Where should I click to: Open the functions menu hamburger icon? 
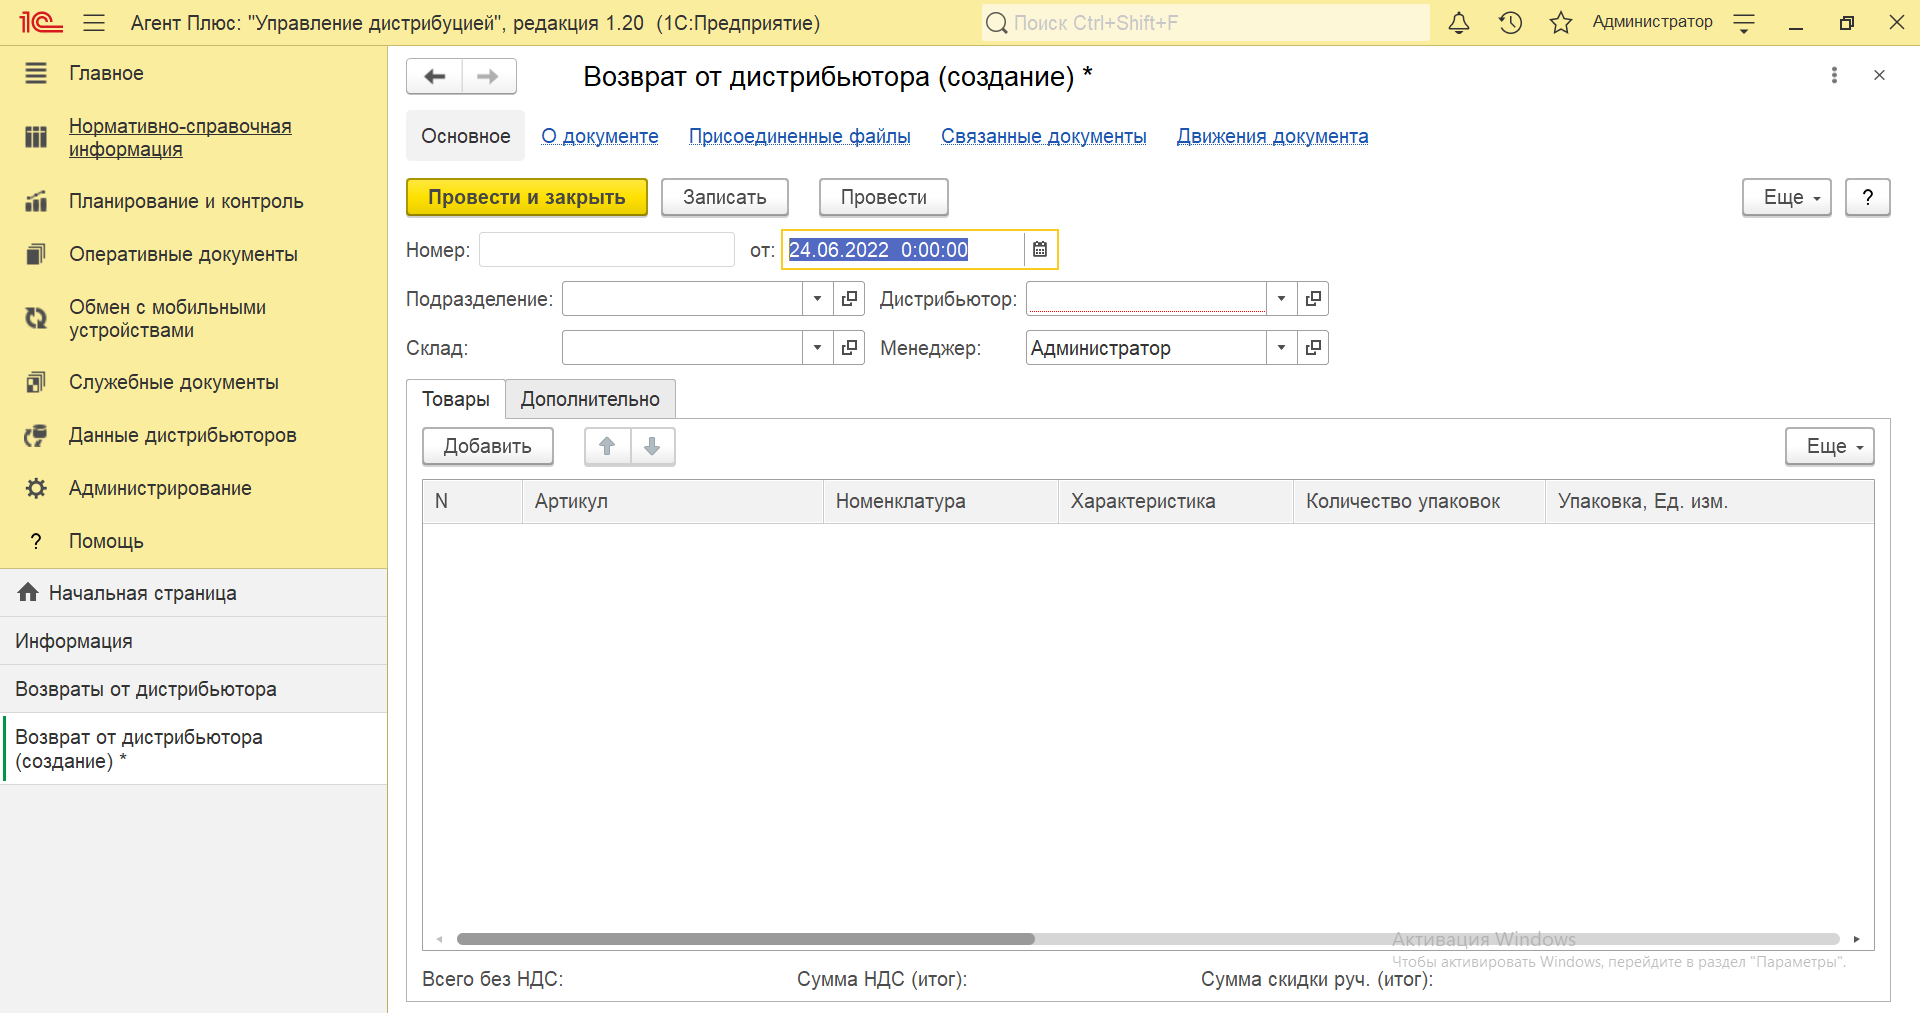94,22
